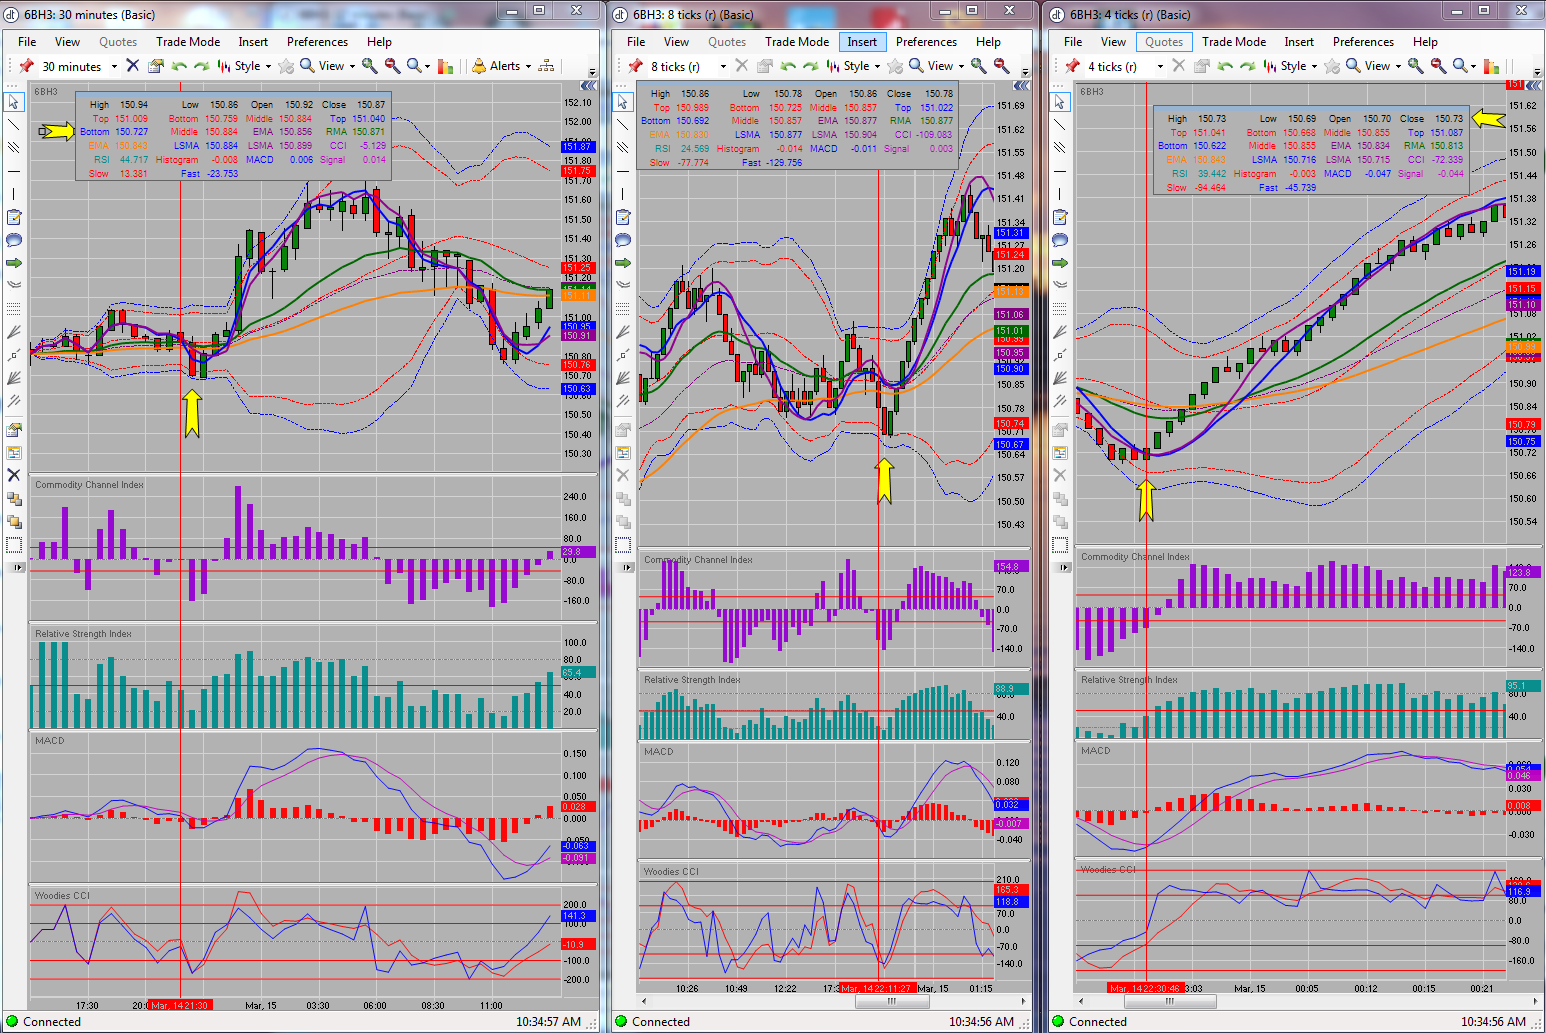Click 151.87 blue price label in 30 minutes chart
Viewport: 1546px width, 1033px height.
pyautogui.click(x=577, y=146)
